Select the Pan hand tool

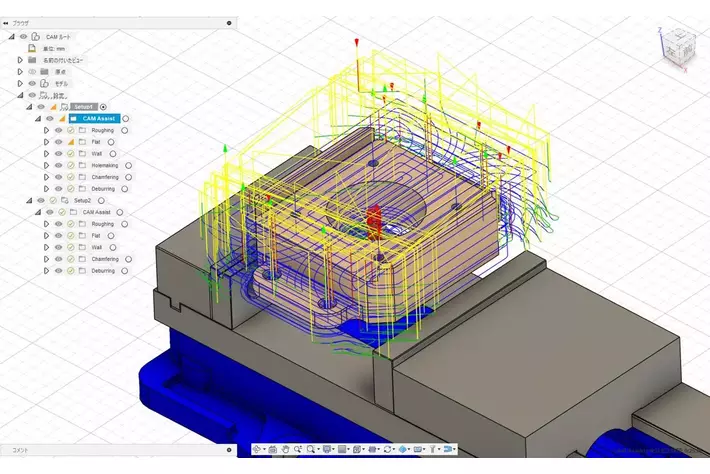[x=285, y=449]
